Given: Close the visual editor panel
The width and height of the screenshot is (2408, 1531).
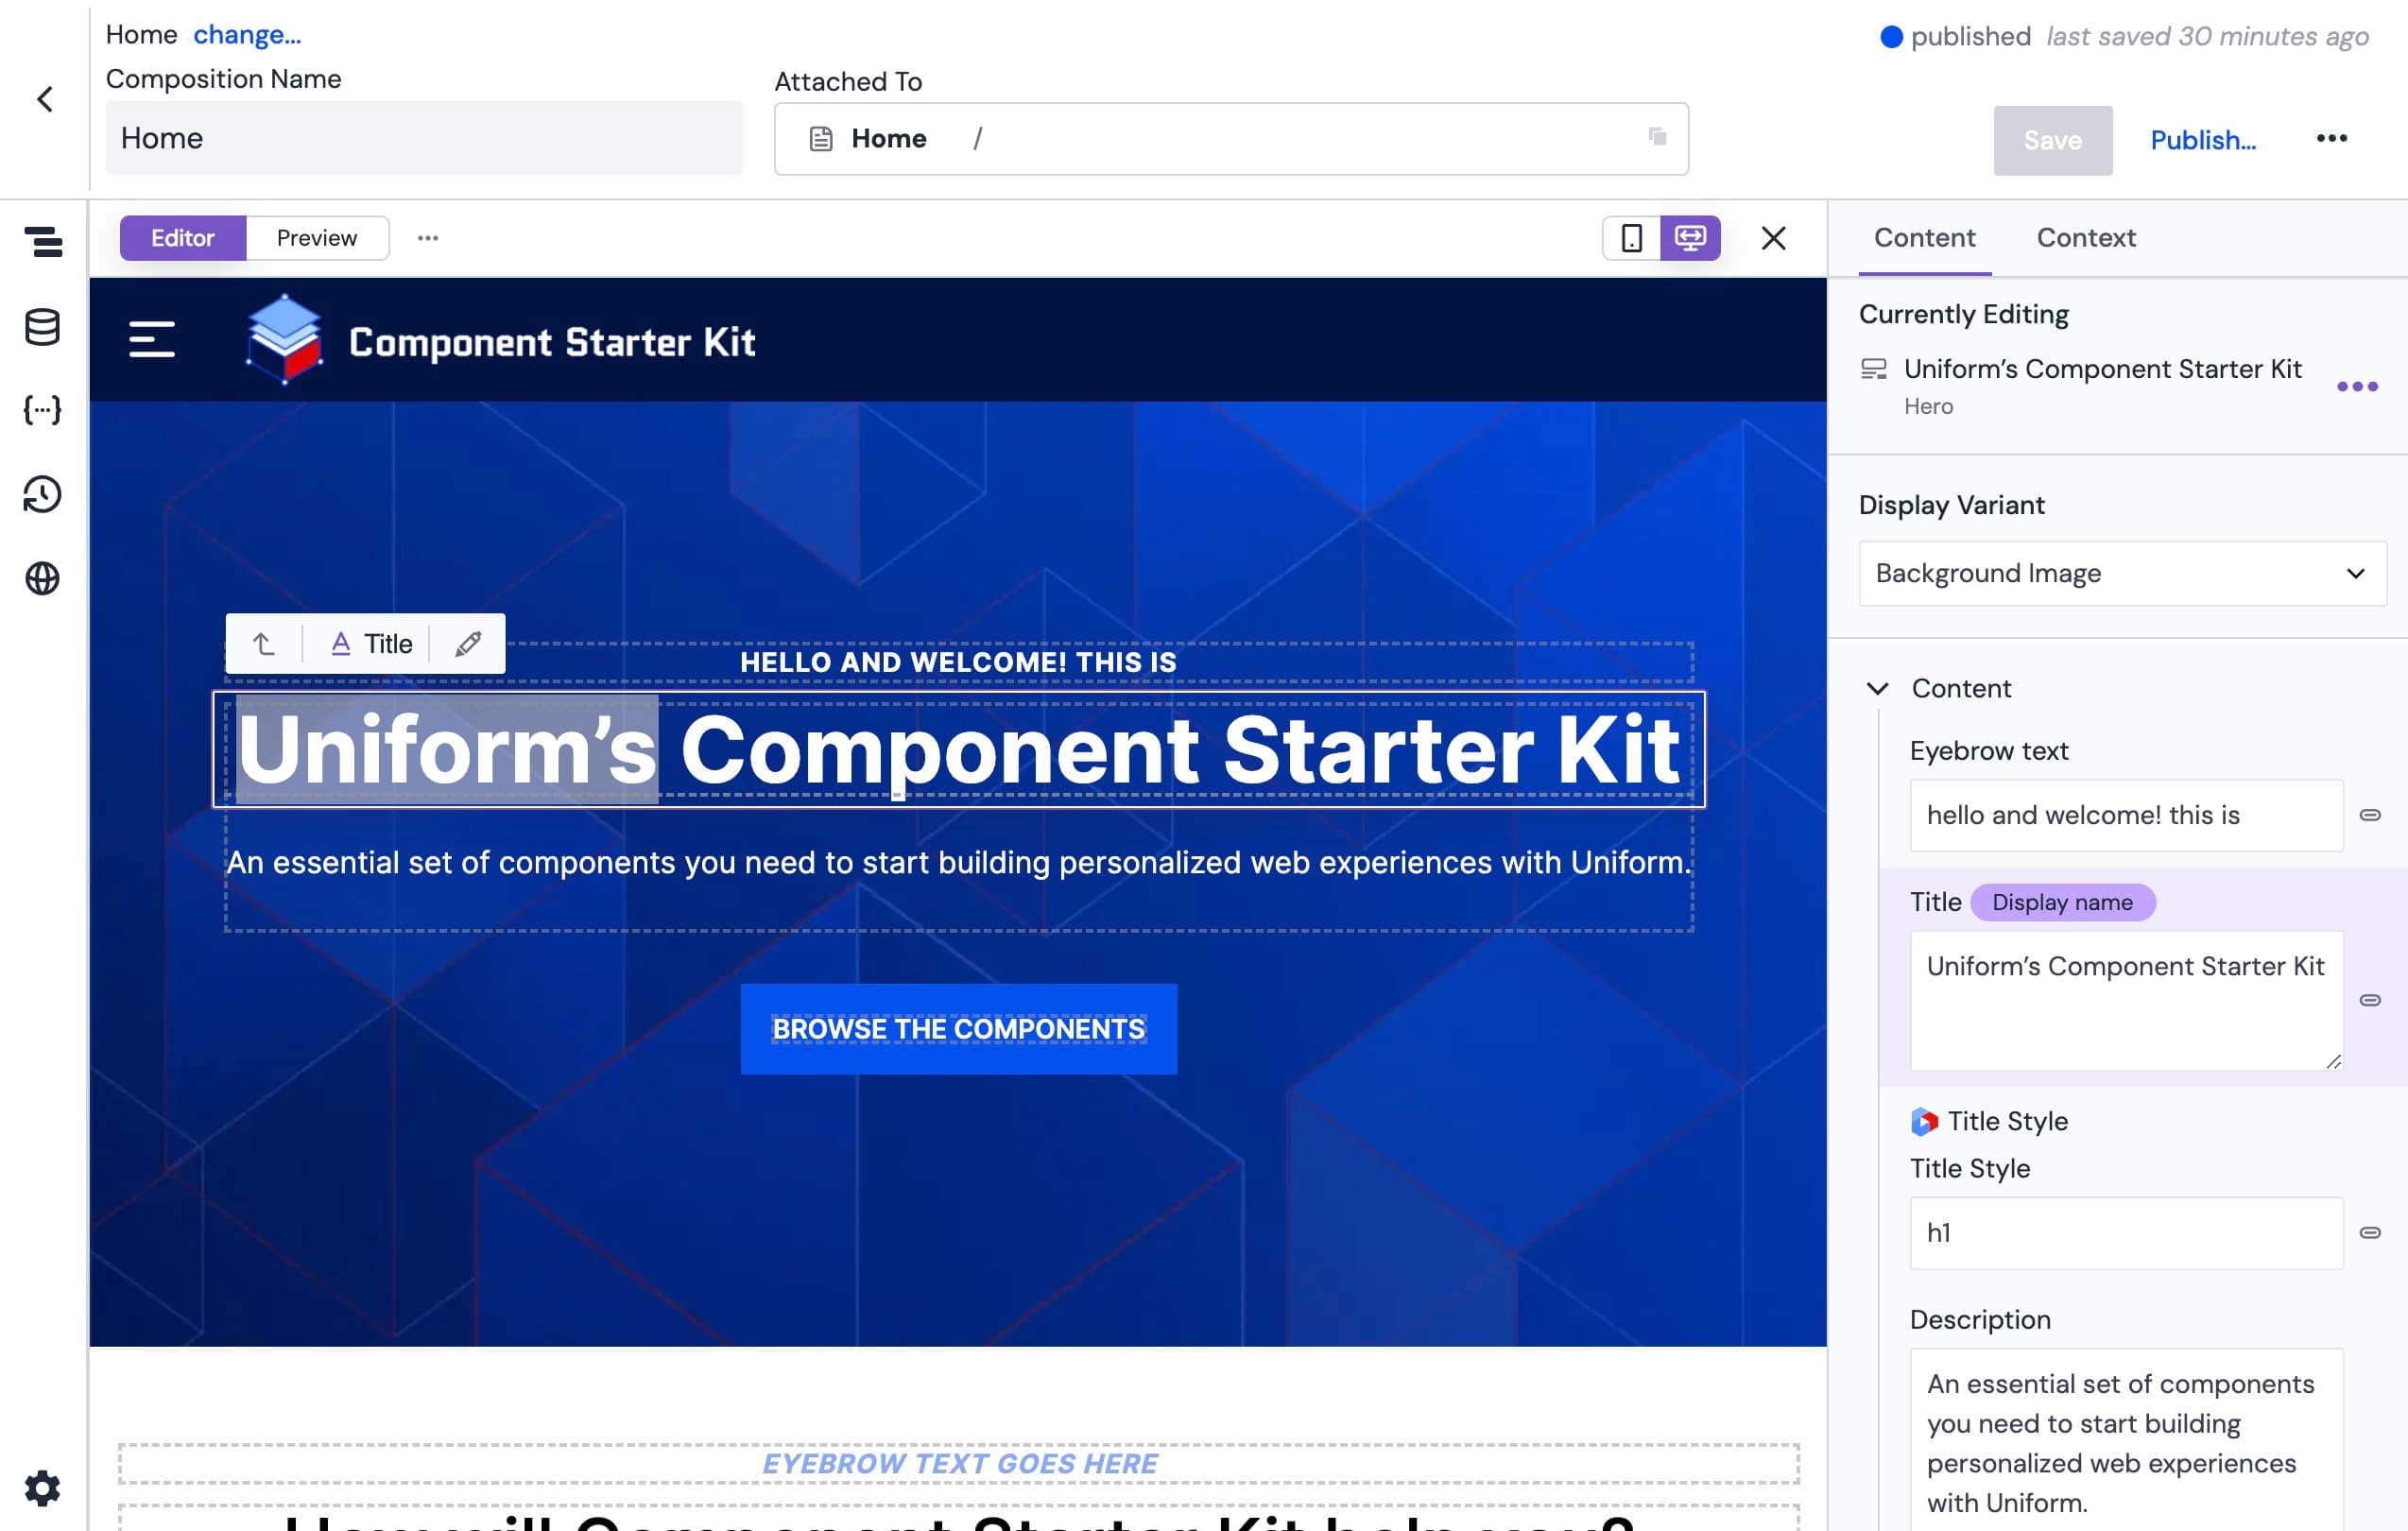Looking at the screenshot, I should coord(1773,238).
